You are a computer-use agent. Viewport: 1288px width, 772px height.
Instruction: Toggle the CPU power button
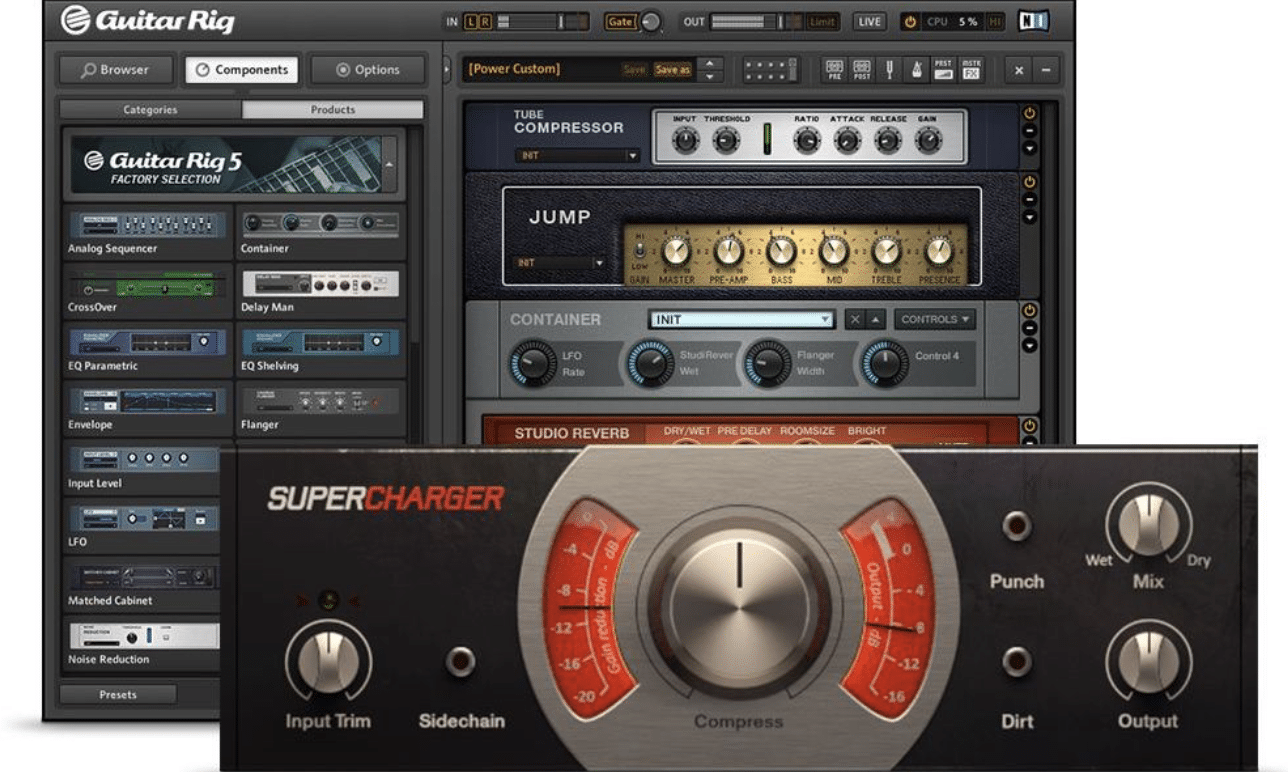point(911,21)
